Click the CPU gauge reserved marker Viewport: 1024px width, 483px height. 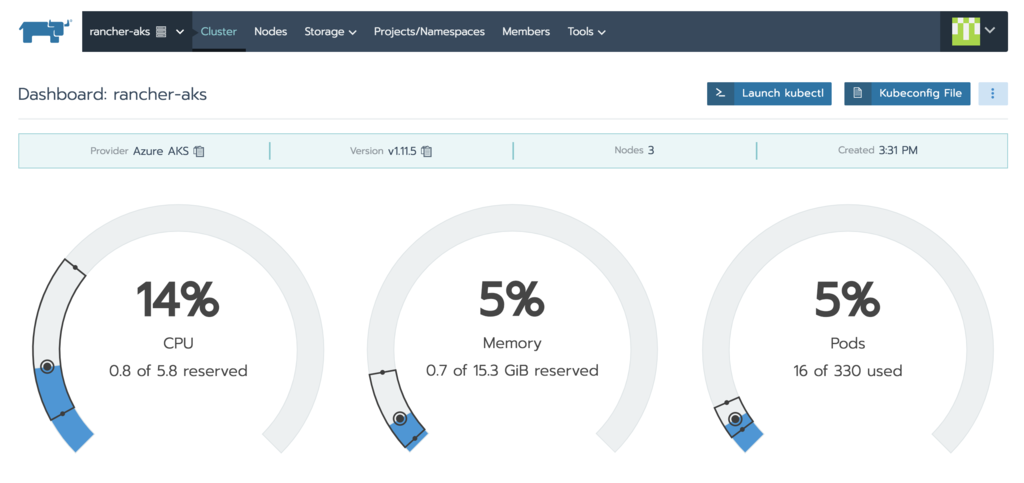(46, 367)
